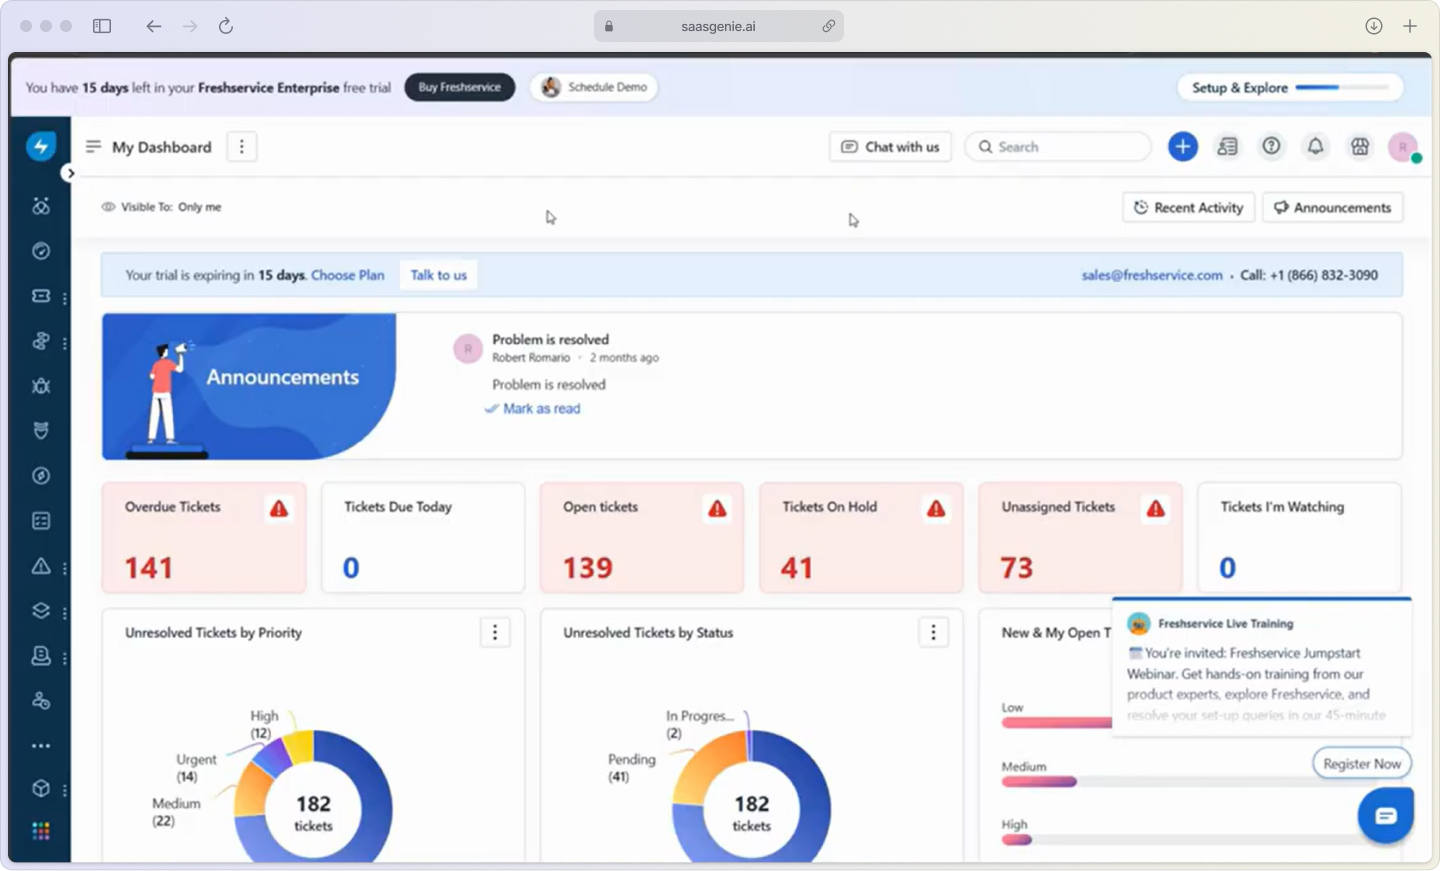Open Unresolved Tickets by Status kebab menu
This screenshot has width=1440, height=871.
933,632
